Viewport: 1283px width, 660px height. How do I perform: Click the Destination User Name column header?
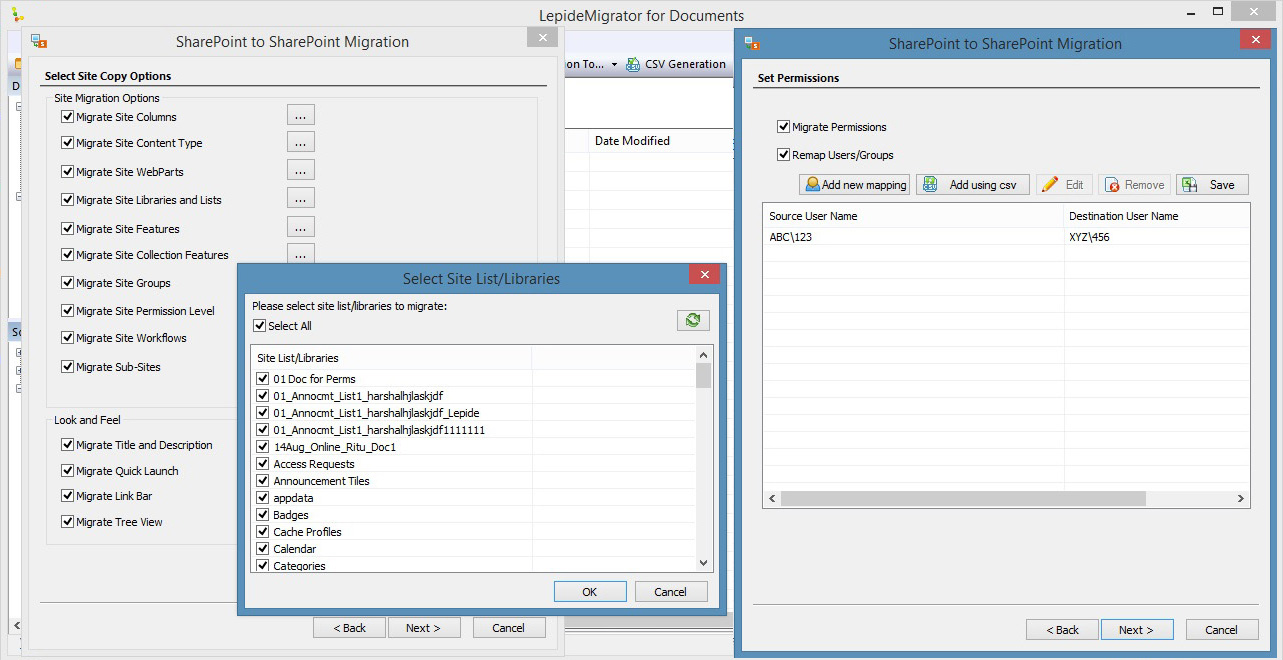point(1156,216)
